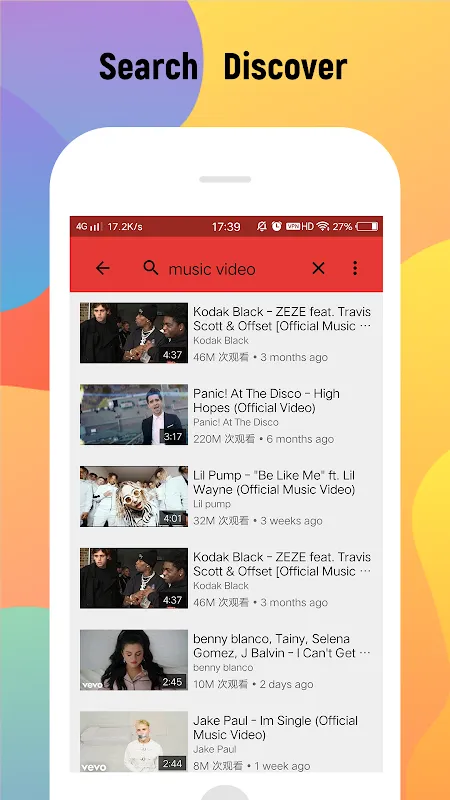
Task: Open the Jake Paul Im Single thumbnail
Action: [134, 741]
